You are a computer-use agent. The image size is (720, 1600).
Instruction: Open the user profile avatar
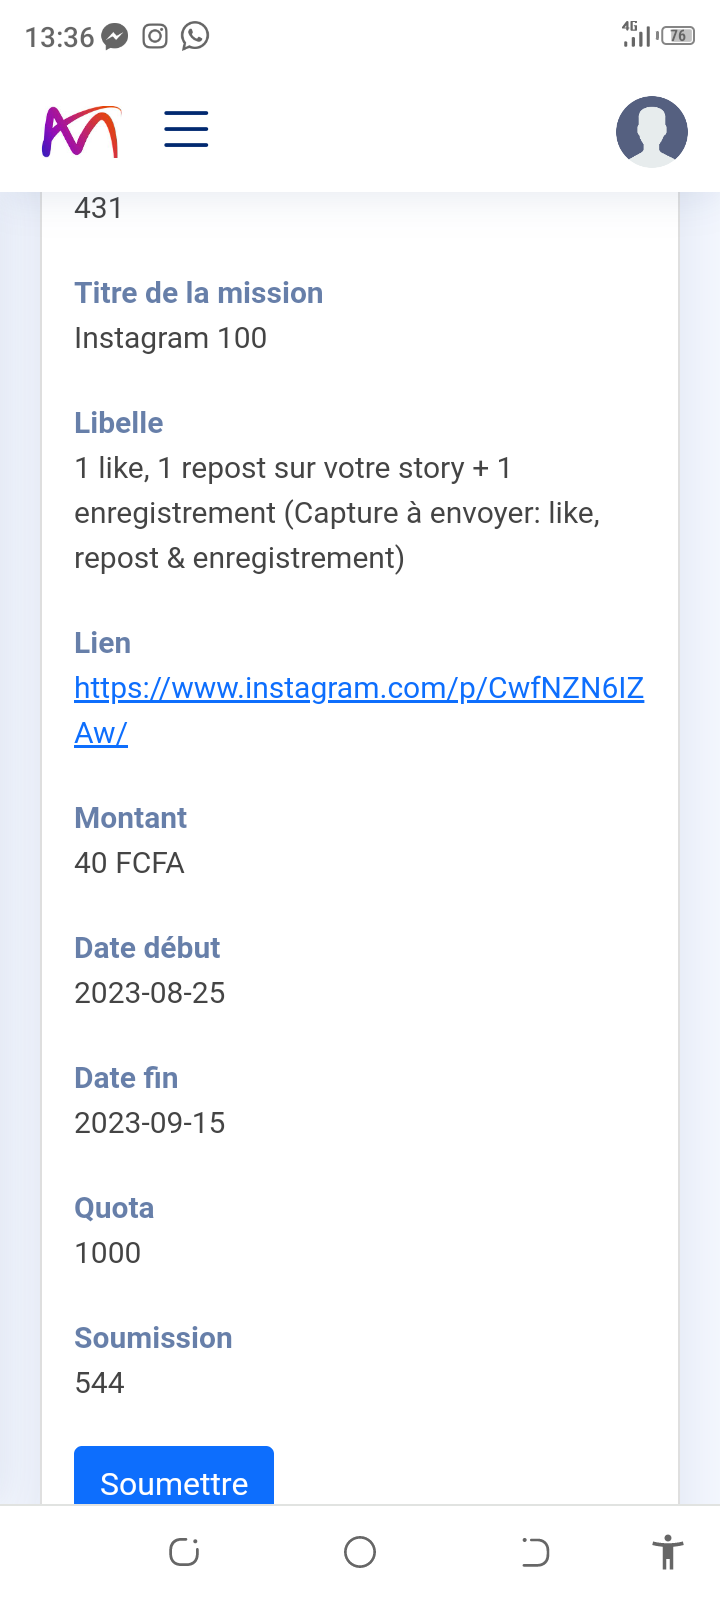[x=652, y=131]
